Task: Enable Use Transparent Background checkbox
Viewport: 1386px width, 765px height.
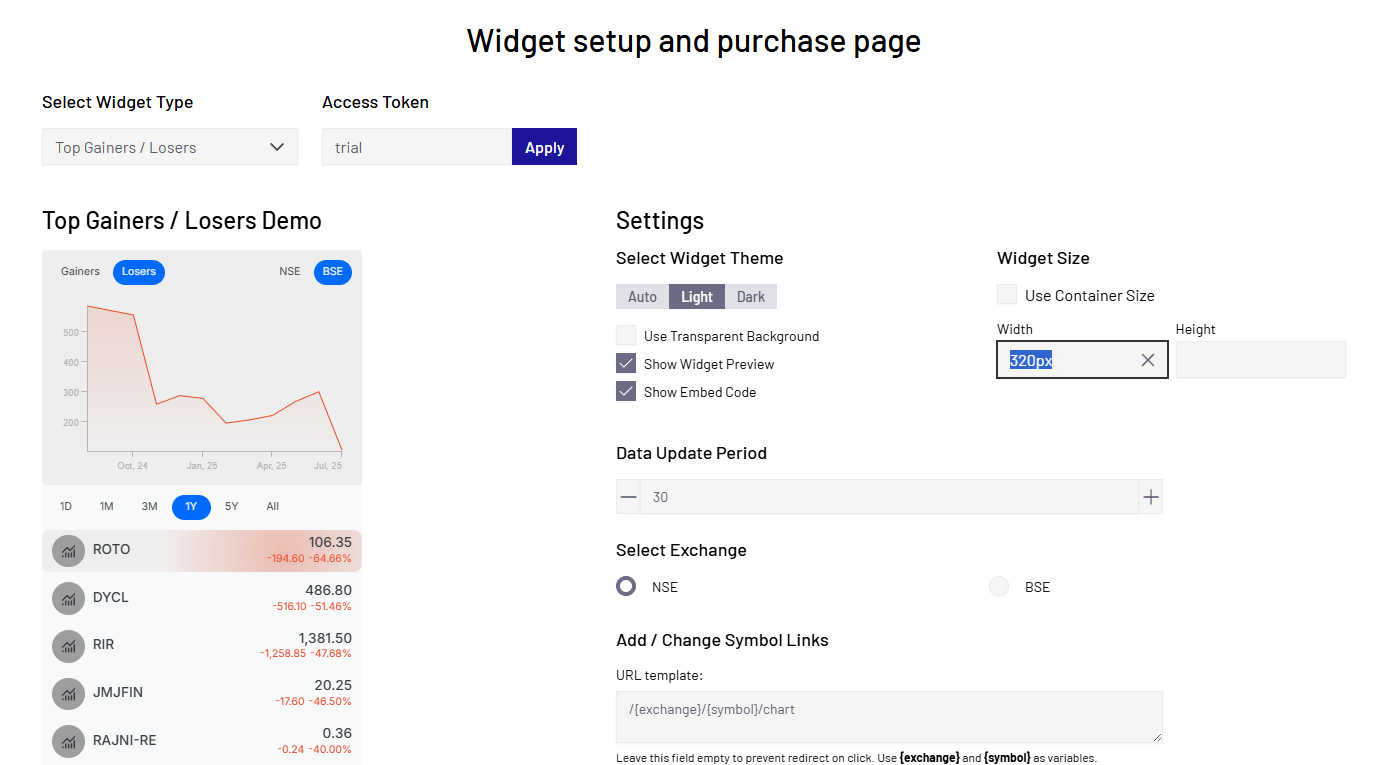Action: (626, 336)
